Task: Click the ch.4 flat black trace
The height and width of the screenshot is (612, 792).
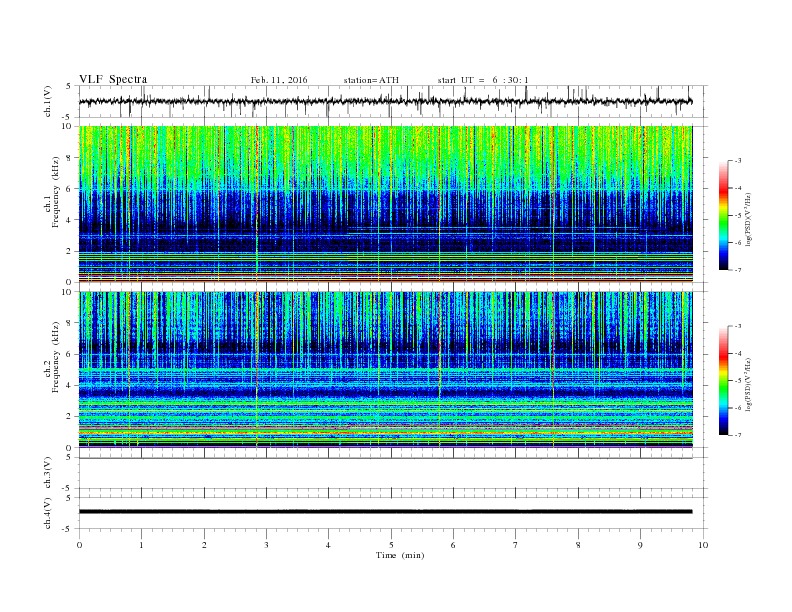Action: pyautogui.click(x=386, y=512)
